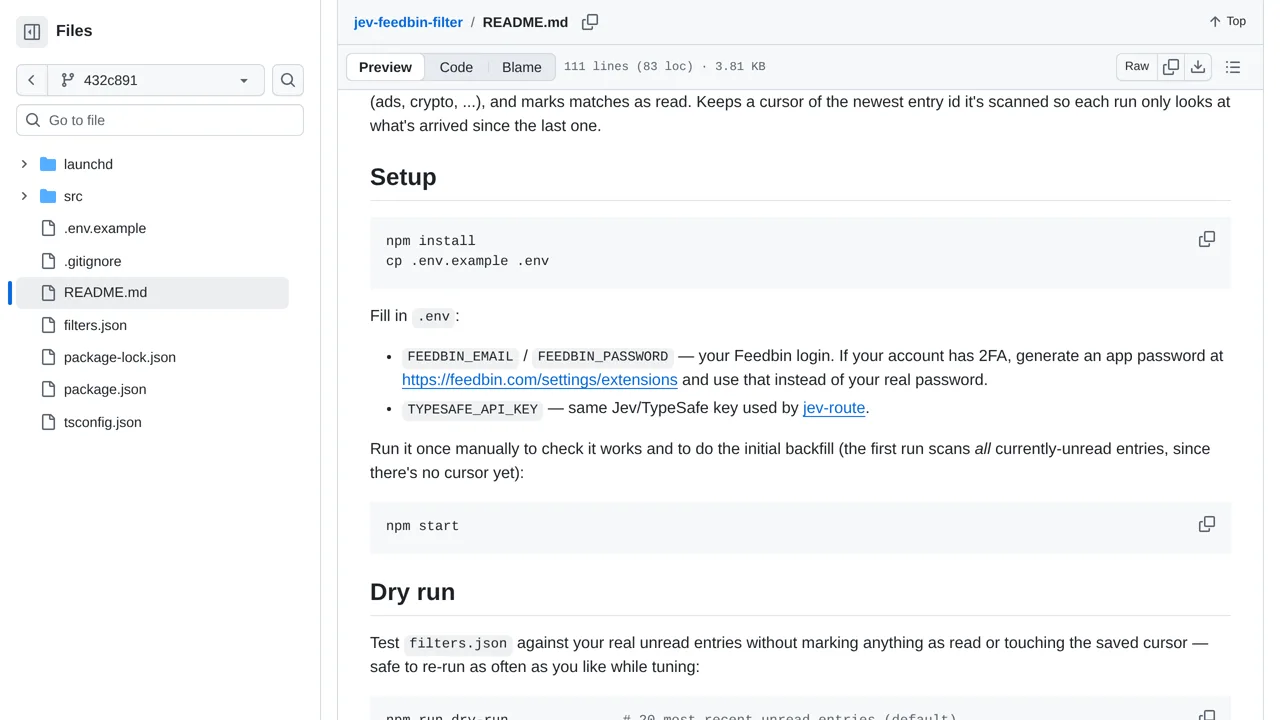Image resolution: width=1280 pixels, height=720 pixels.
Task: Switch to the Blame tab
Action: [x=522, y=67]
